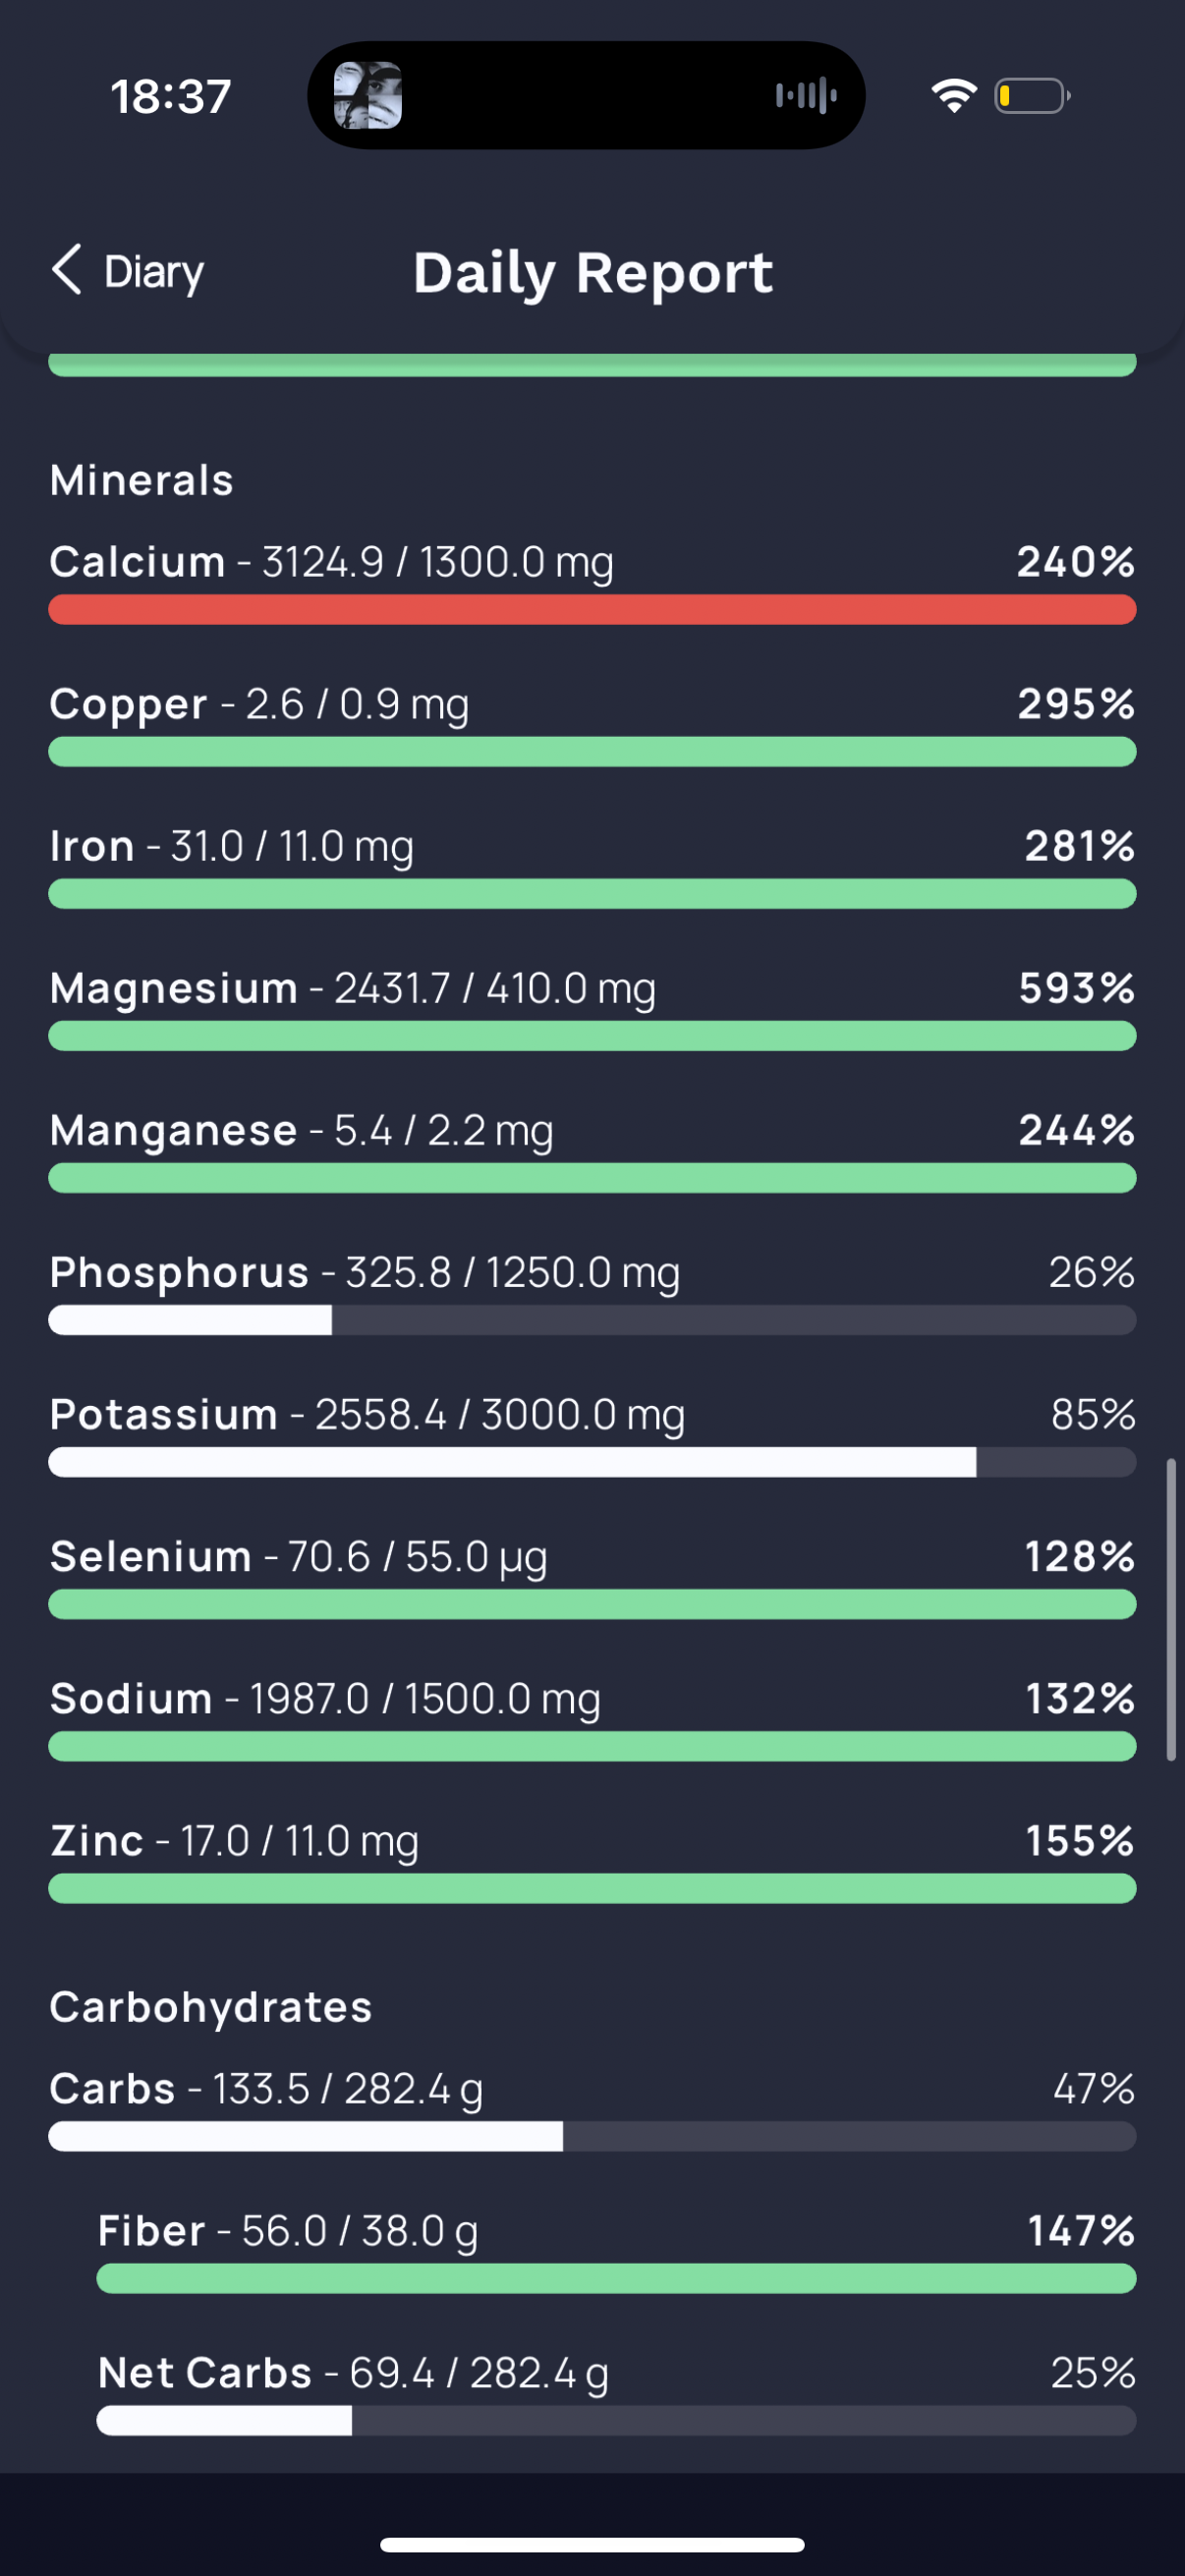
Task: Tap the Minerals section header
Action: (x=142, y=480)
